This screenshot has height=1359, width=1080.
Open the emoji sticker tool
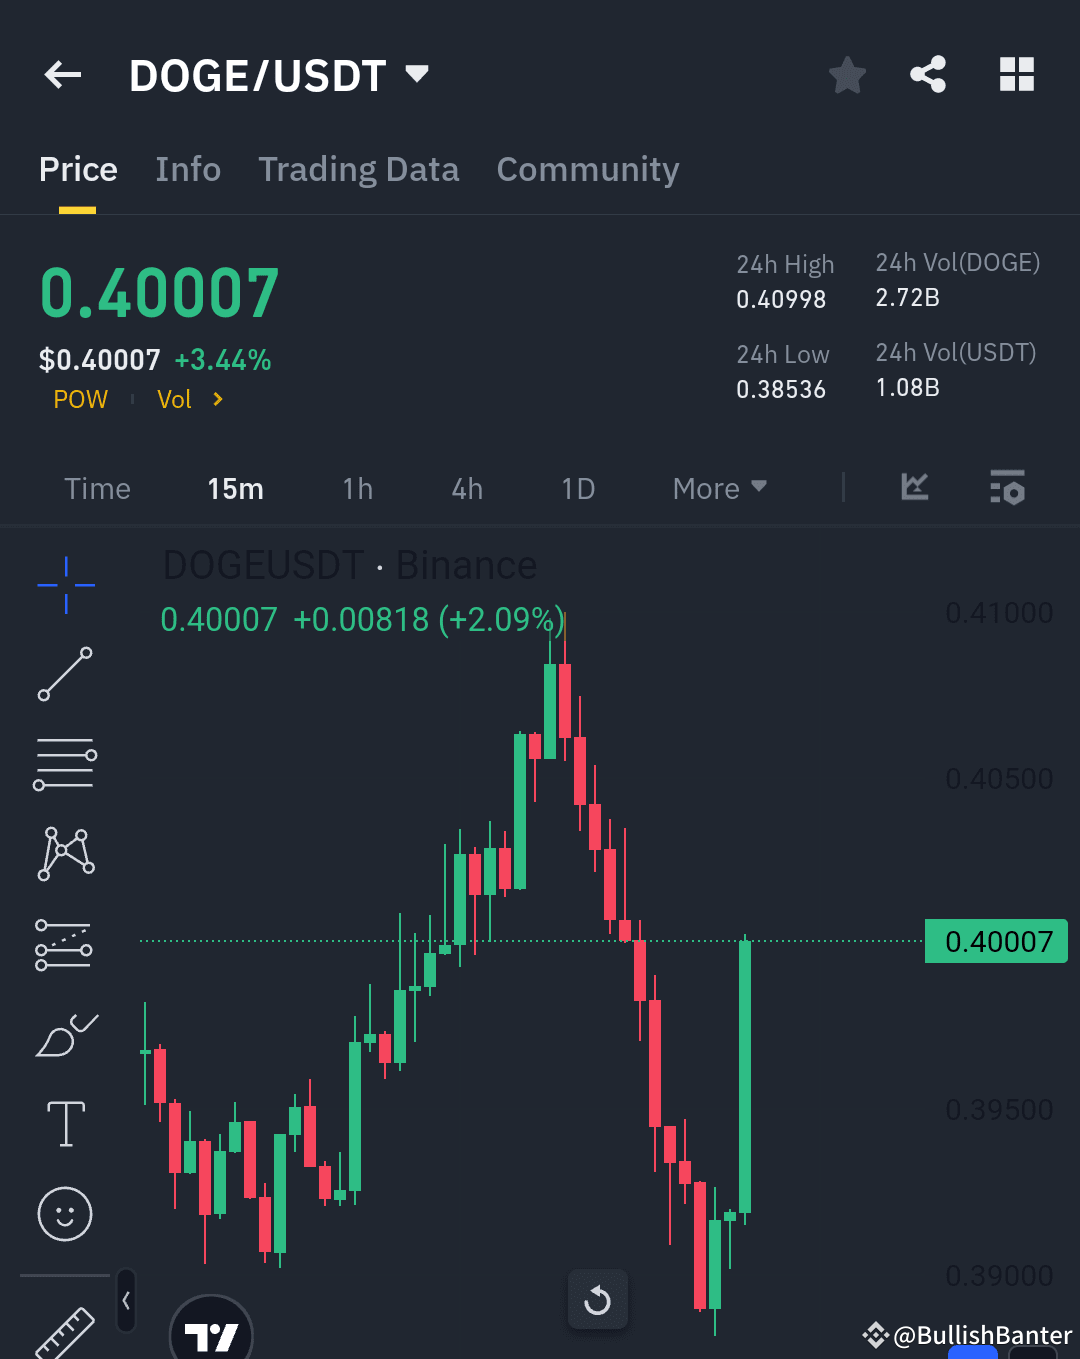65,1214
